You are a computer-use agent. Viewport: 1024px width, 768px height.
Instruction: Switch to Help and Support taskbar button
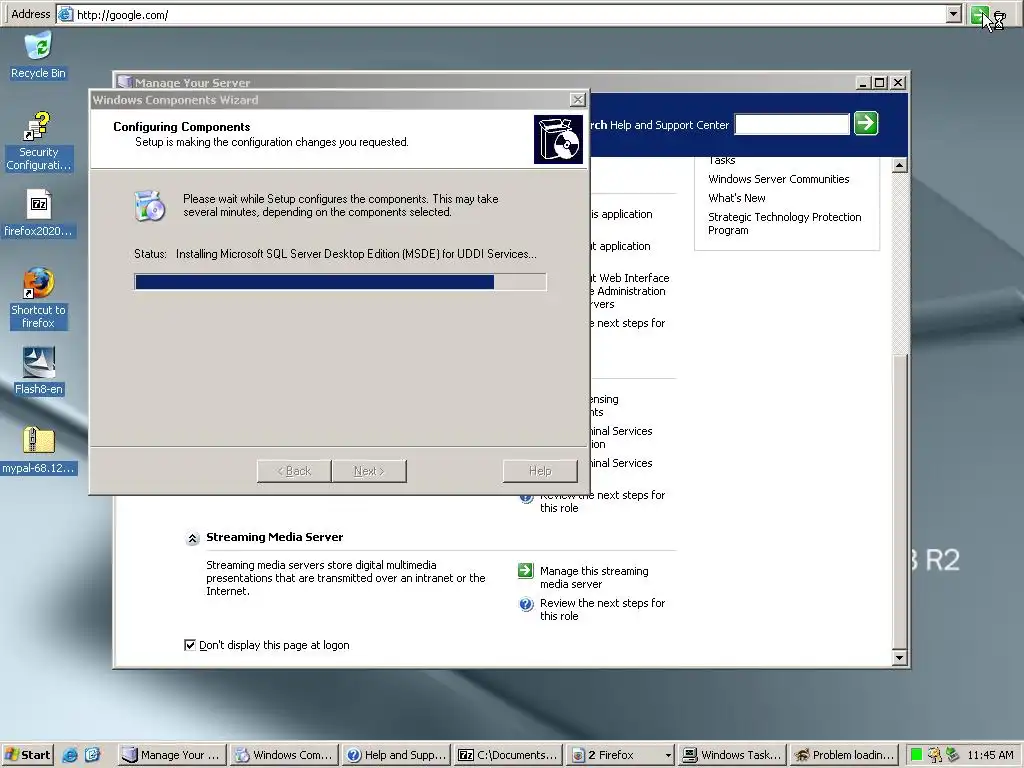[396, 755]
